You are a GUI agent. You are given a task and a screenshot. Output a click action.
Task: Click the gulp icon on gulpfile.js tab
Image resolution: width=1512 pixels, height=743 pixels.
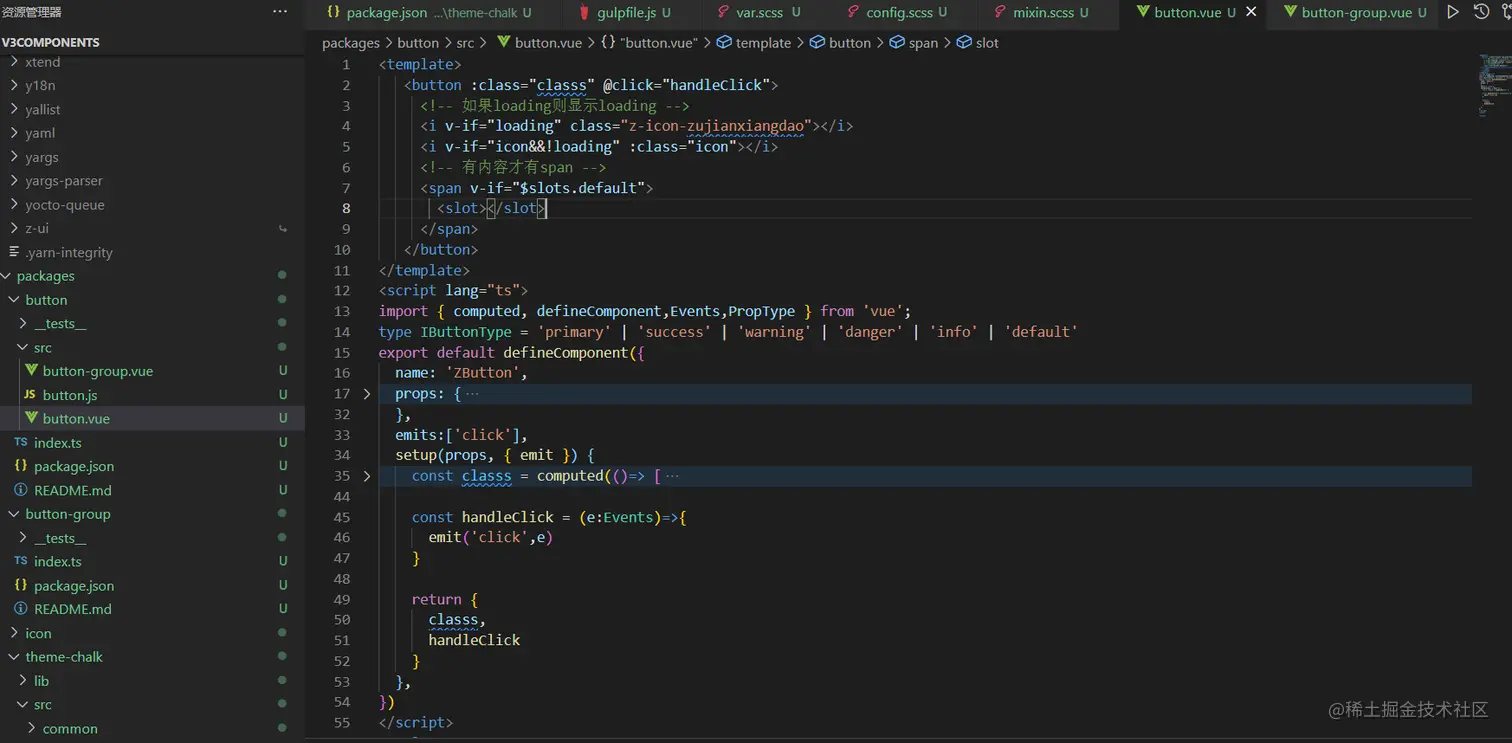pyautogui.click(x=584, y=12)
